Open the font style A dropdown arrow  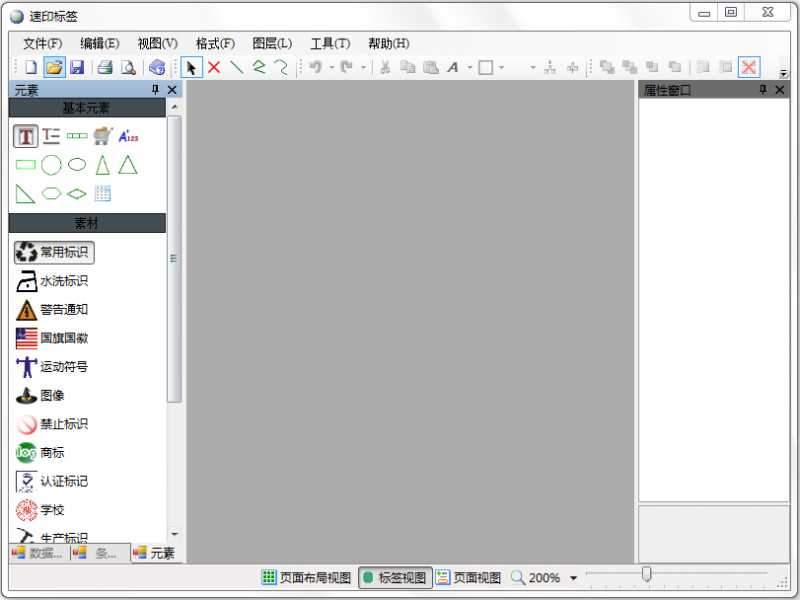[x=469, y=68]
